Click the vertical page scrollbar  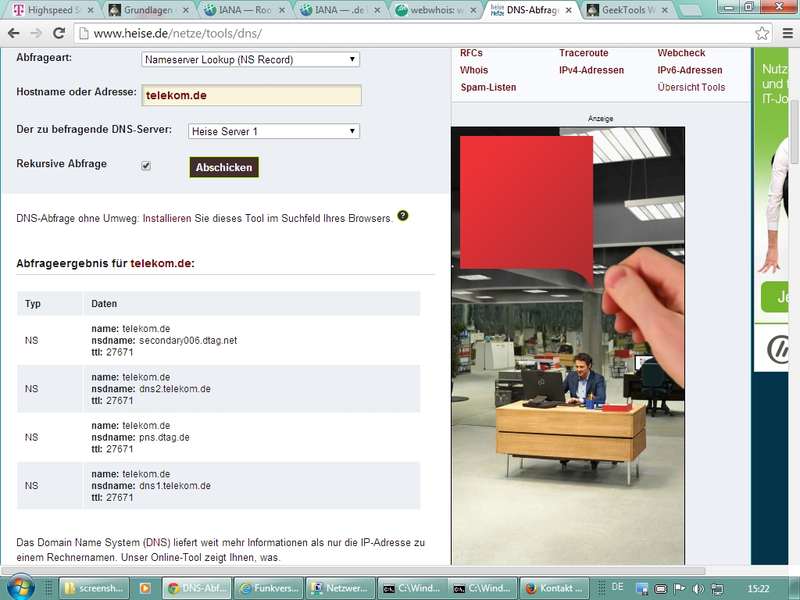point(794,132)
